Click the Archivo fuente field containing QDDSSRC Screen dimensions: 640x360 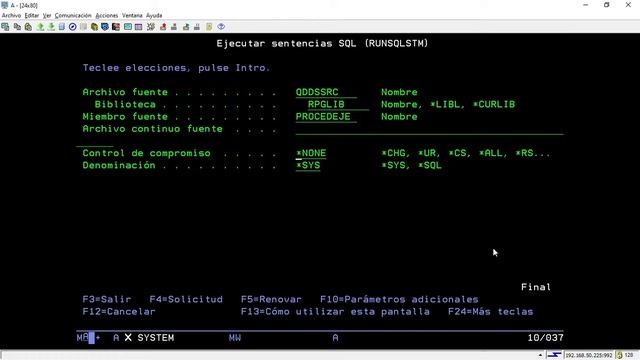tap(326, 92)
